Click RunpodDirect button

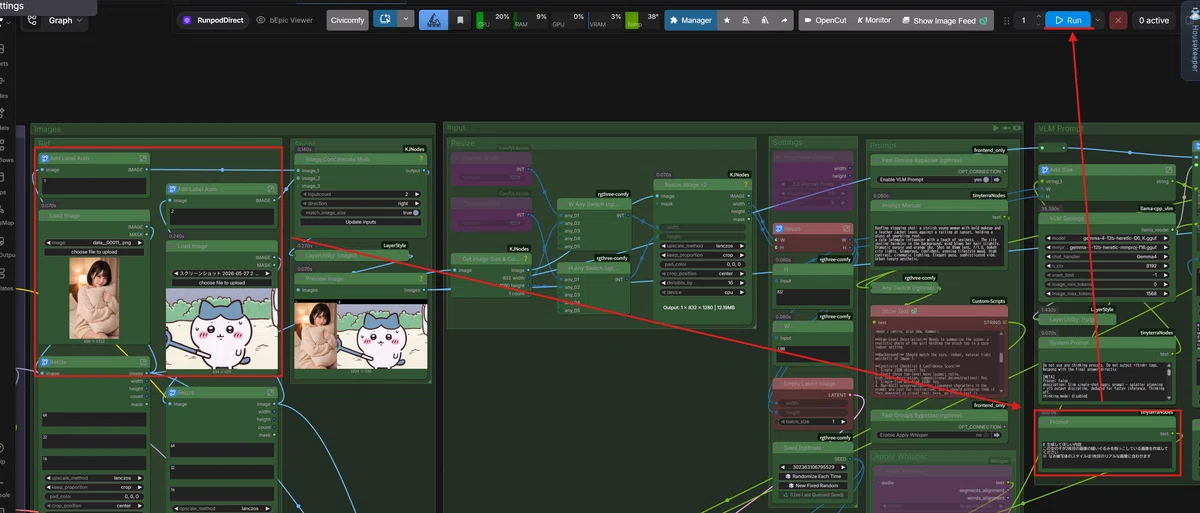[212, 19]
